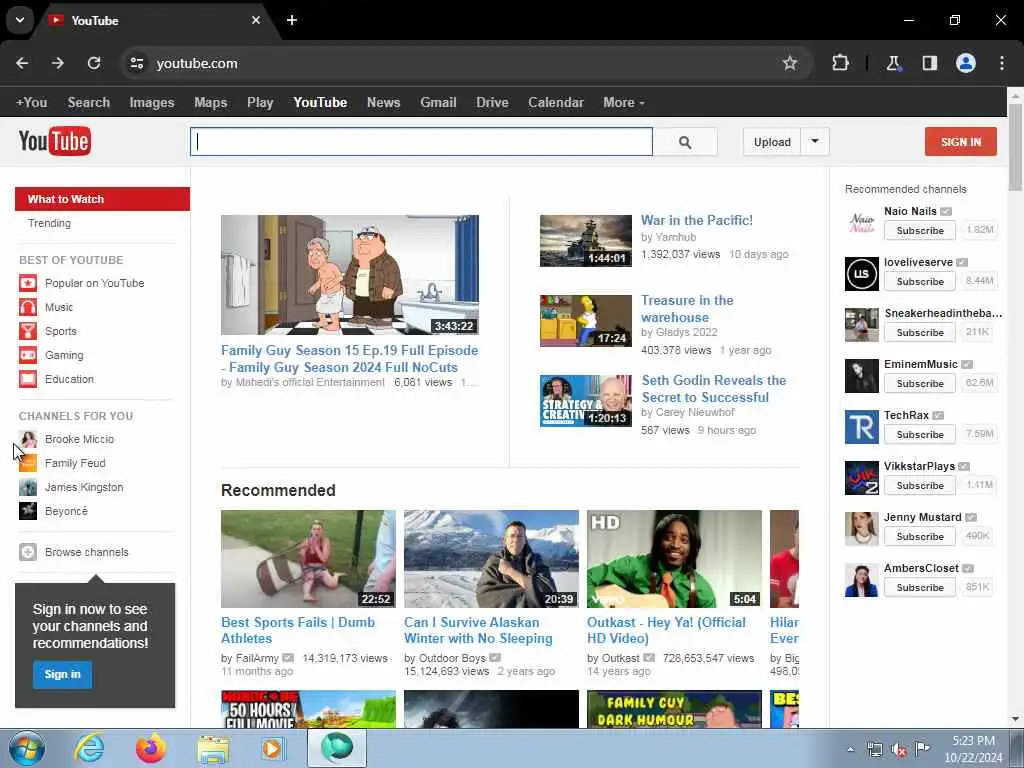Screen dimensions: 1024x768
Task: Open Images in the Google bar
Action: coord(152,103)
